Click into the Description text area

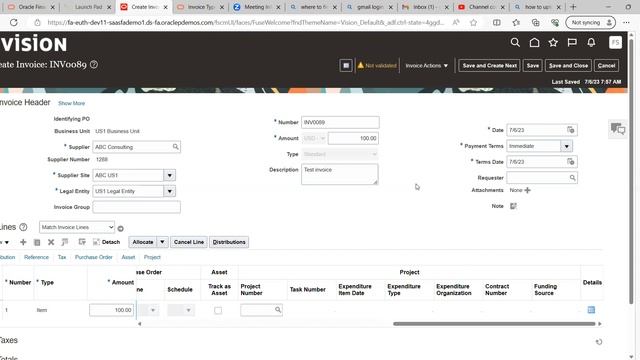(340, 174)
